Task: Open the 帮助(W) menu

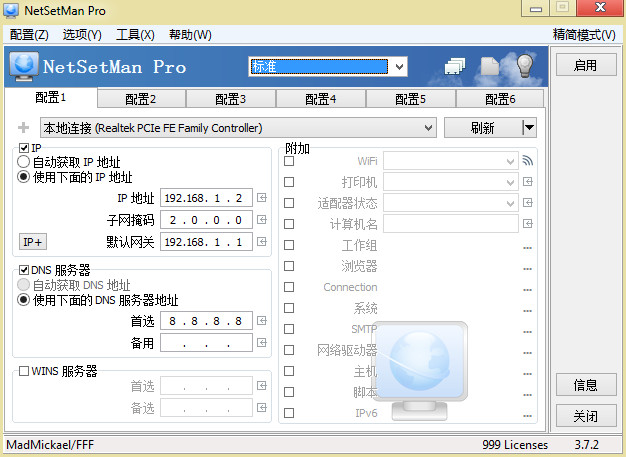Action: [x=190, y=35]
